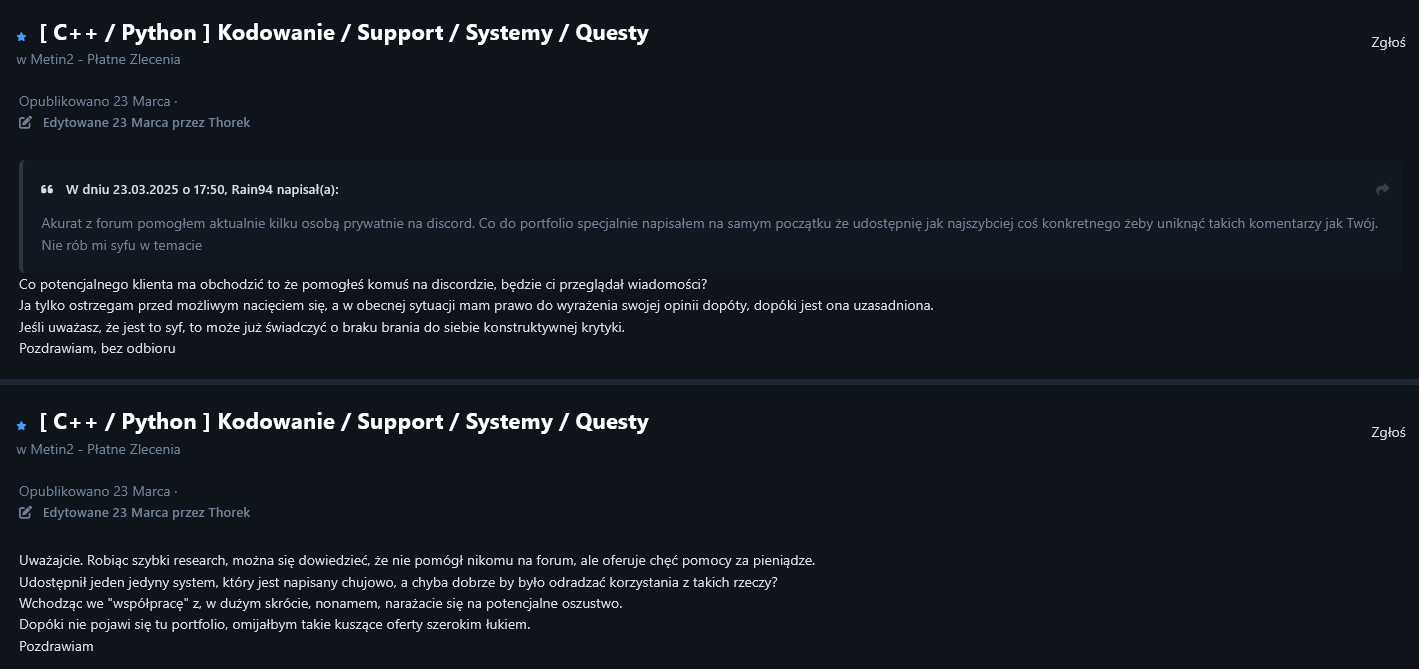Click the first post's Opublikowano 23 Marca date

pyautogui.click(x=95, y=101)
